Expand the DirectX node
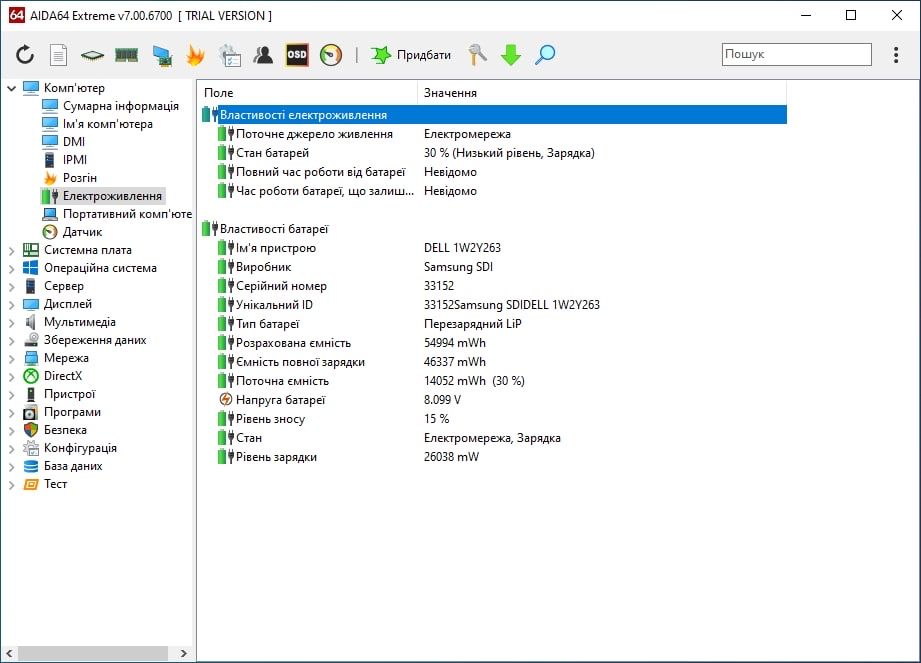The width and height of the screenshot is (921, 663). 11,377
